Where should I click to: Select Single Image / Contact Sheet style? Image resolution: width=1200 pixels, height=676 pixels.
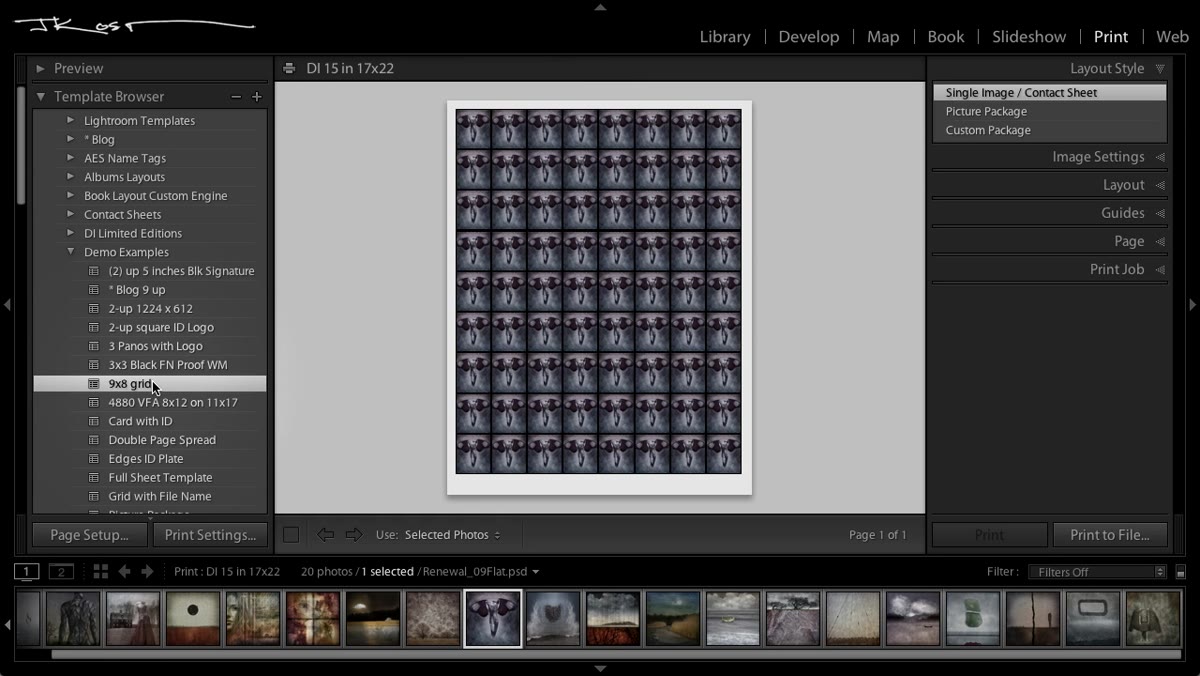pyautogui.click(x=1049, y=93)
